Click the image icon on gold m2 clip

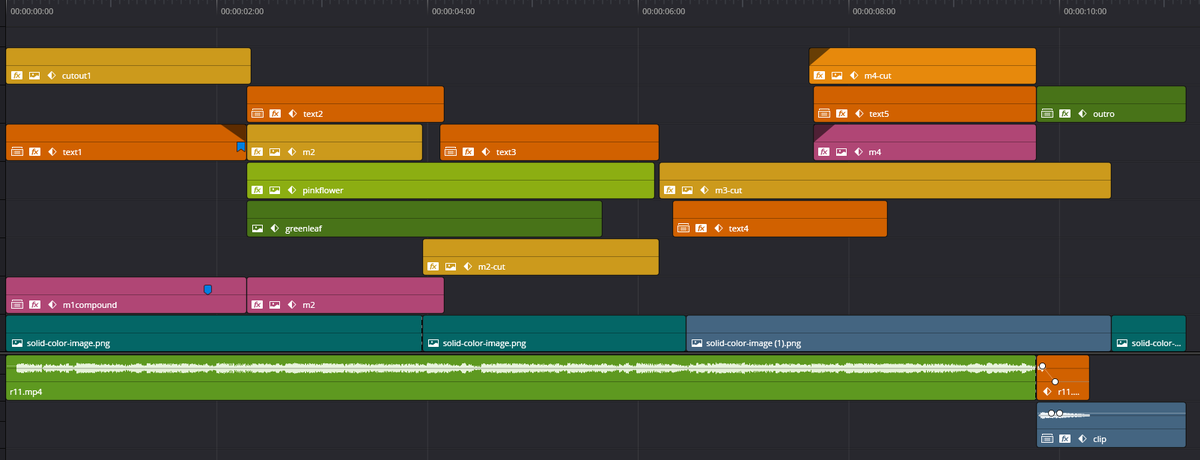coord(275,152)
